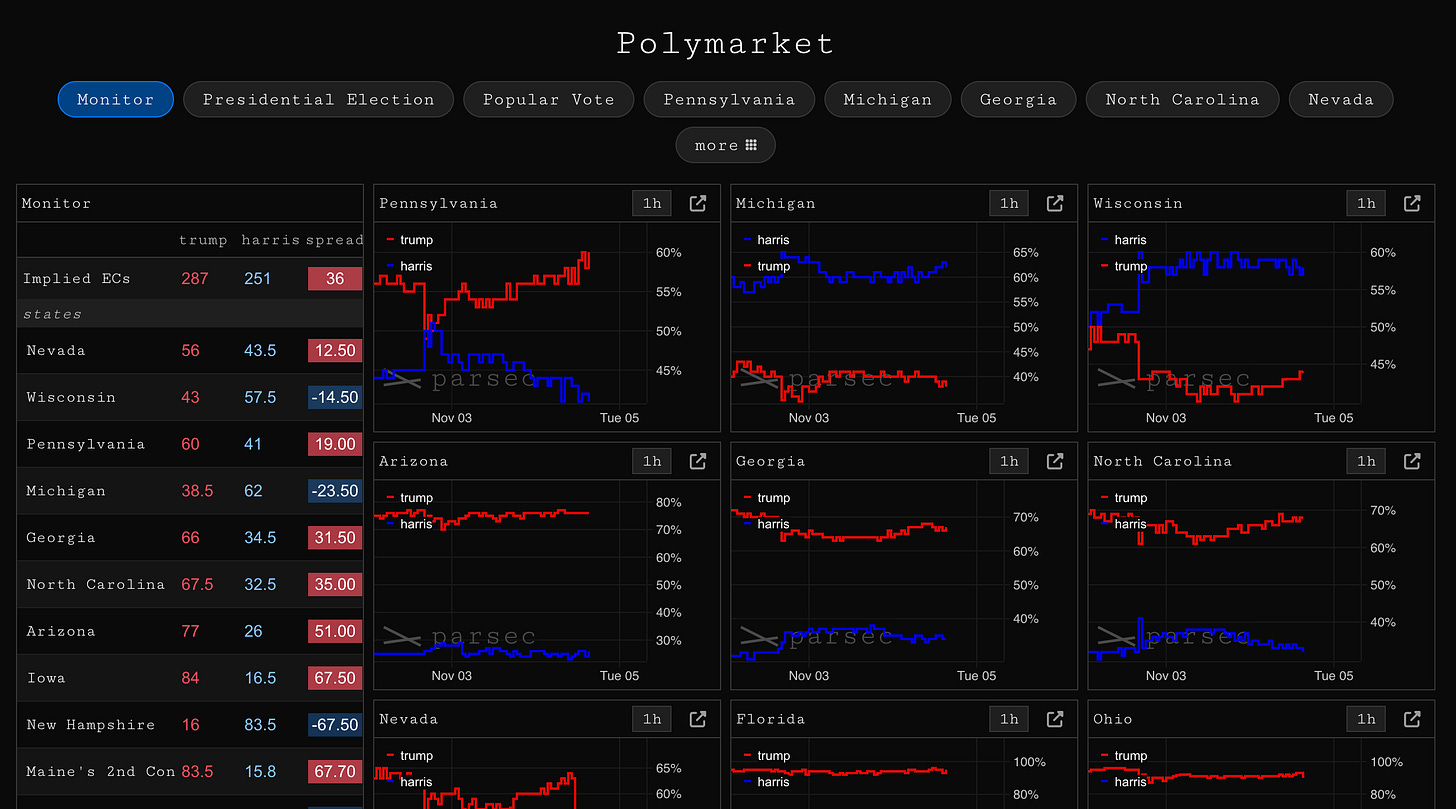Change Pennsylvania chart 1h interval
The image size is (1456, 809).
click(652, 203)
